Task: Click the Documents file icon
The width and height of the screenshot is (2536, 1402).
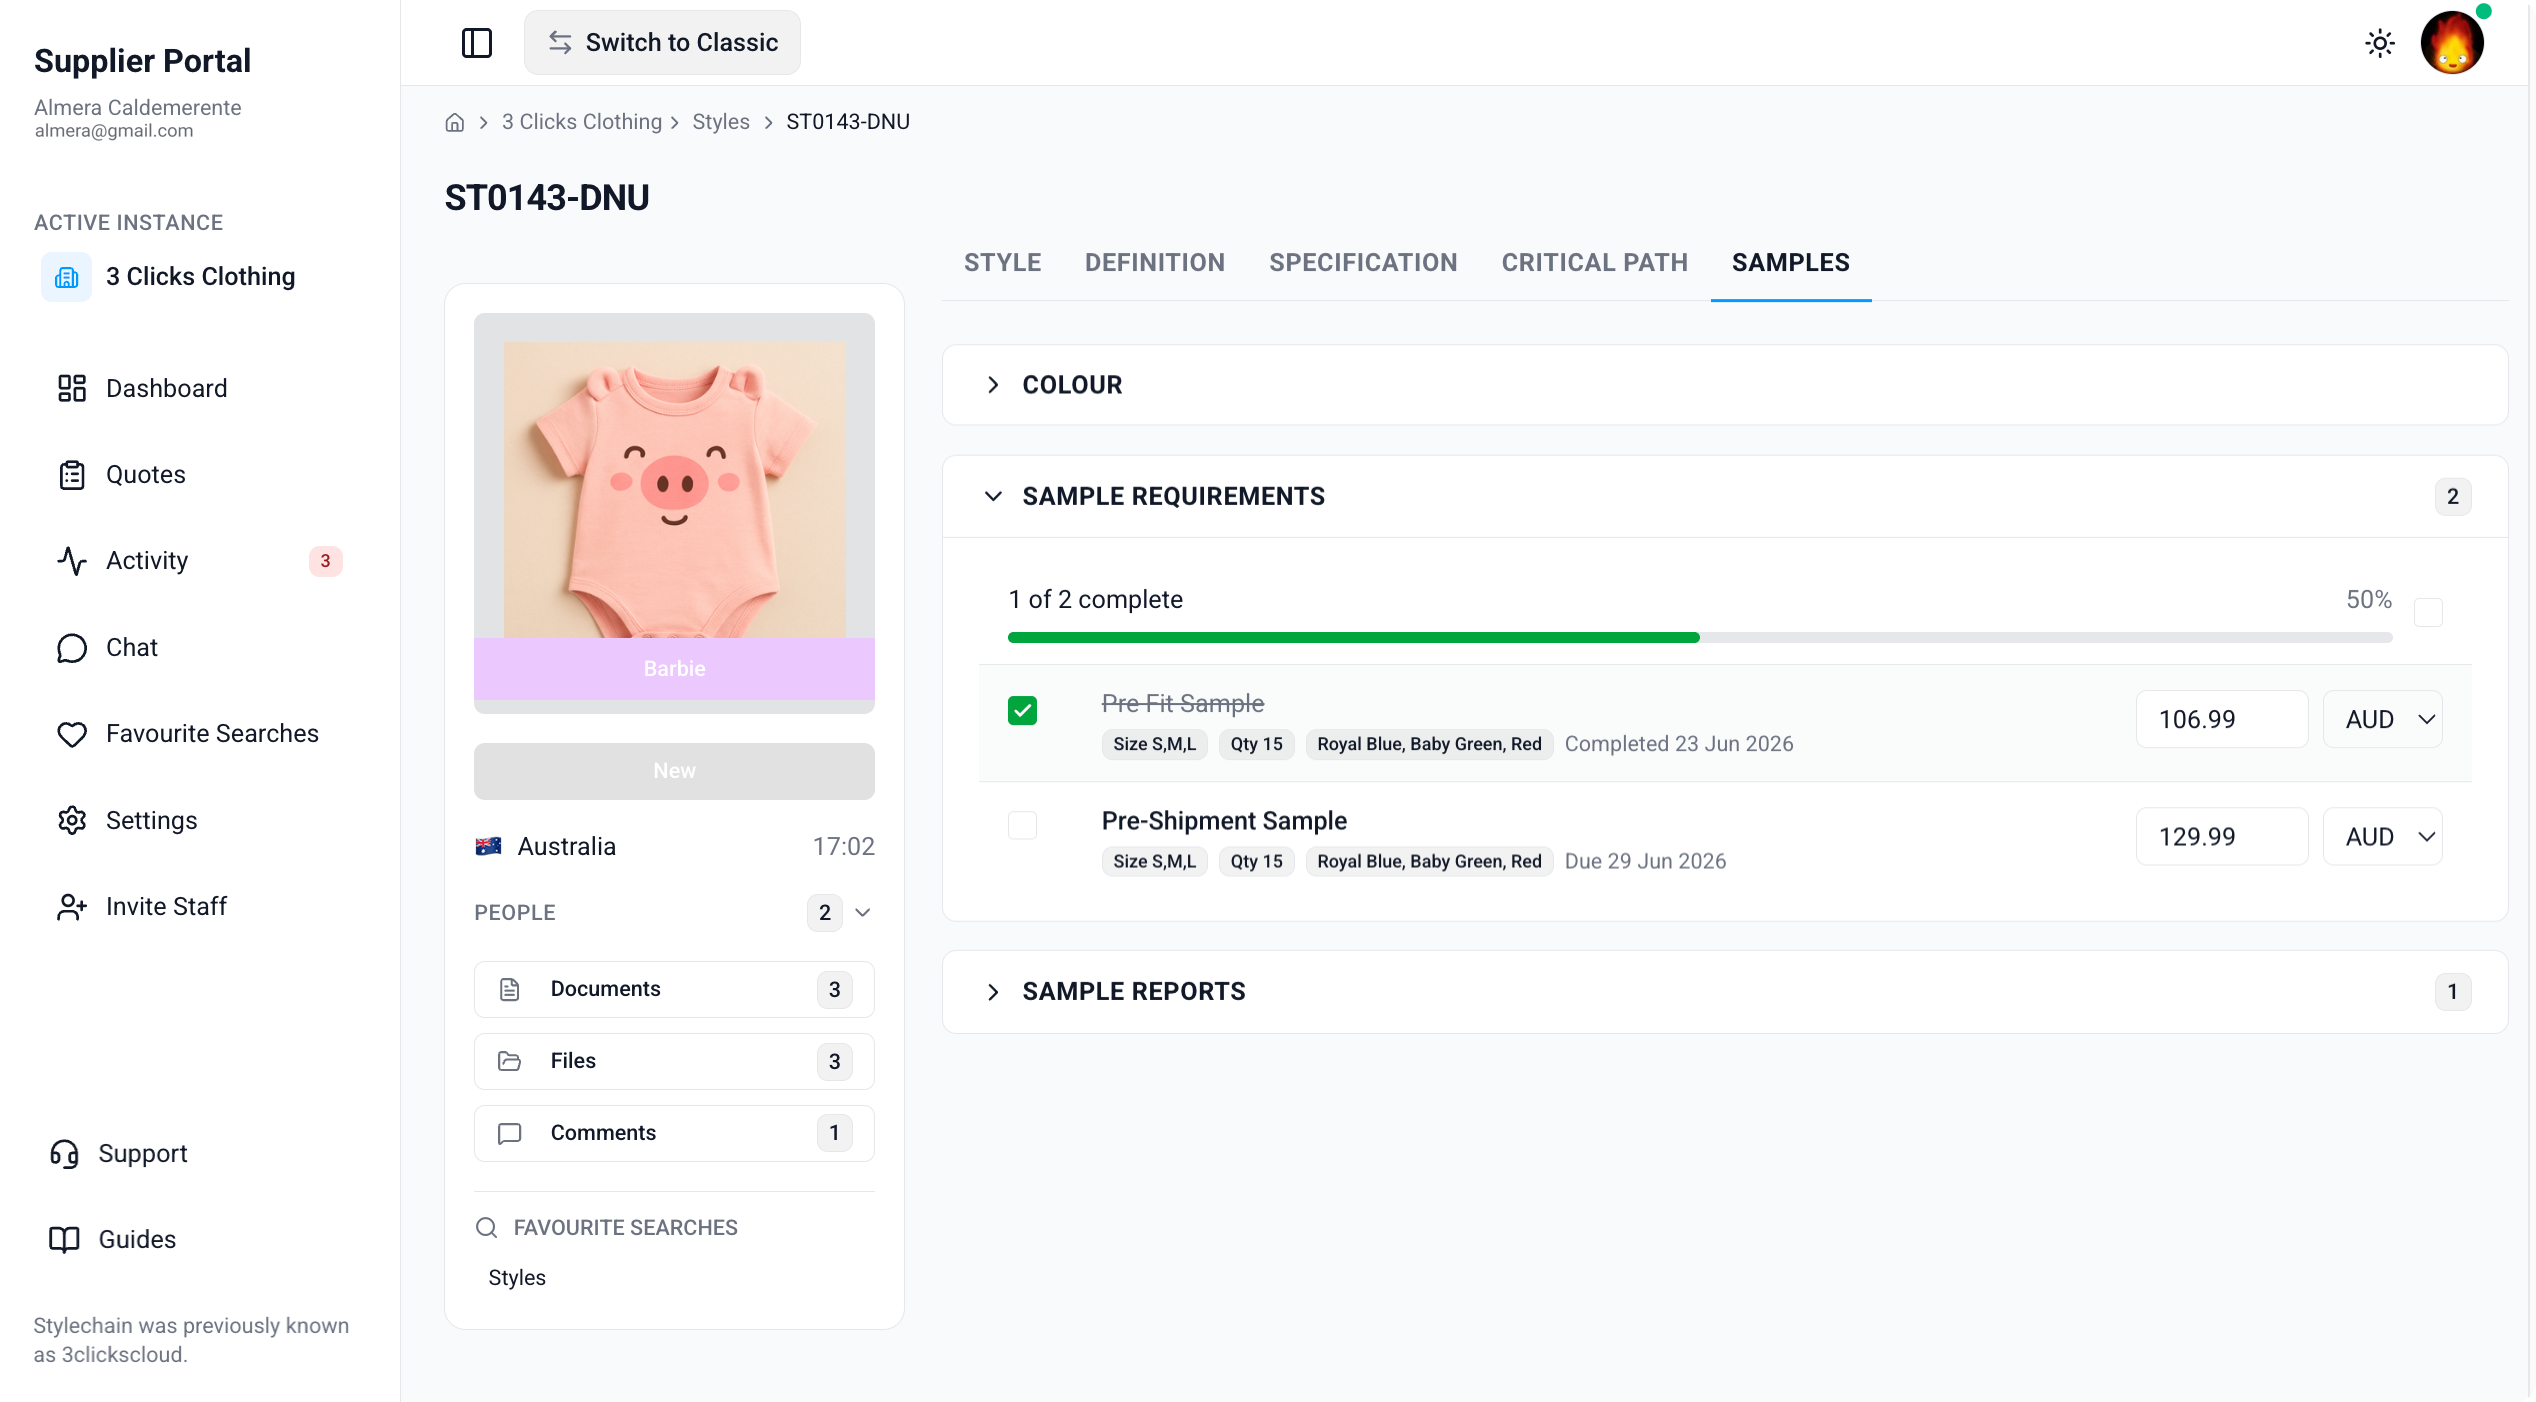Action: click(x=510, y=990)
